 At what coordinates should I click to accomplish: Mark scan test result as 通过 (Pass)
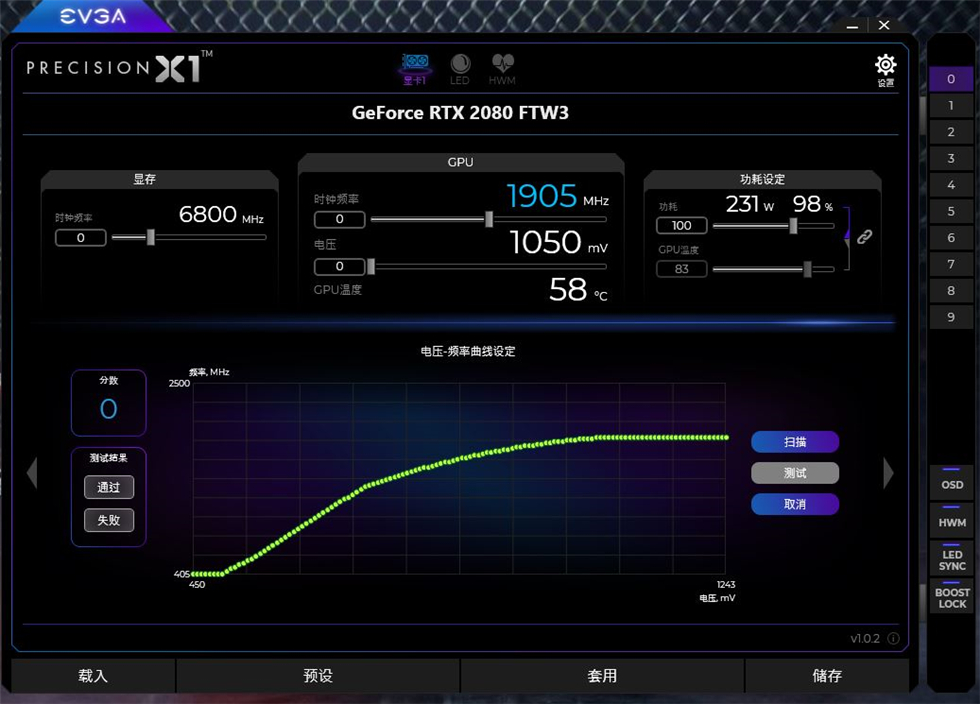[x=108, y=487]
